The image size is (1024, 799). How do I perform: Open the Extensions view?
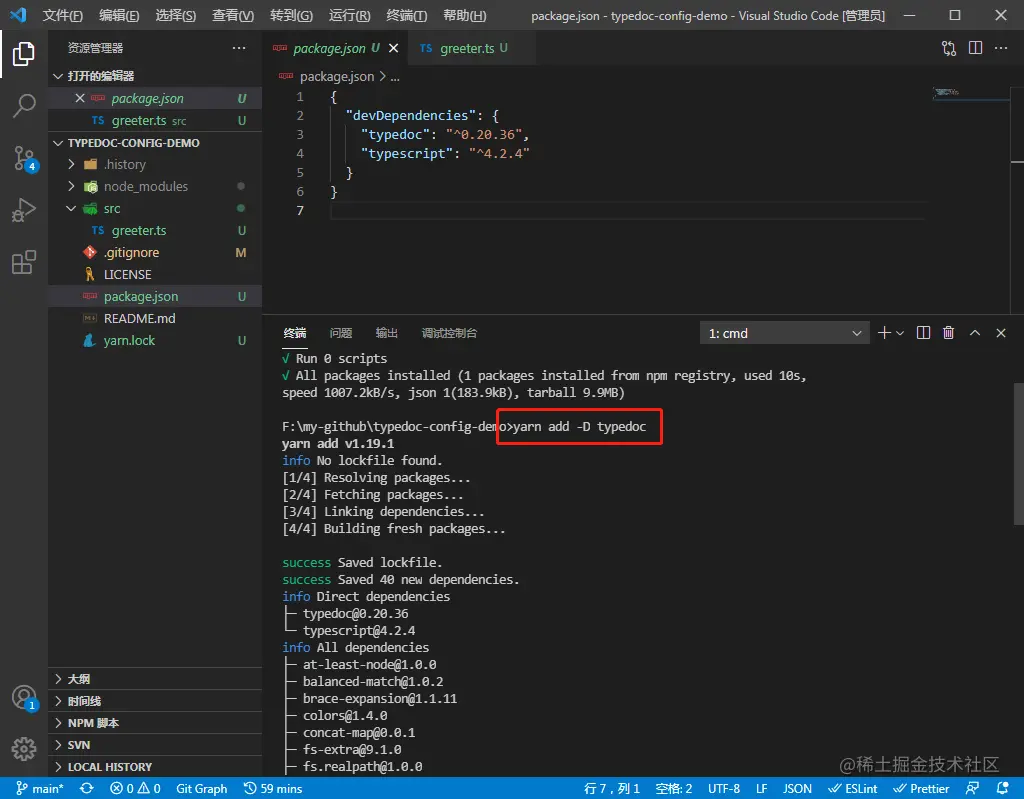click(x=24, y=263)
